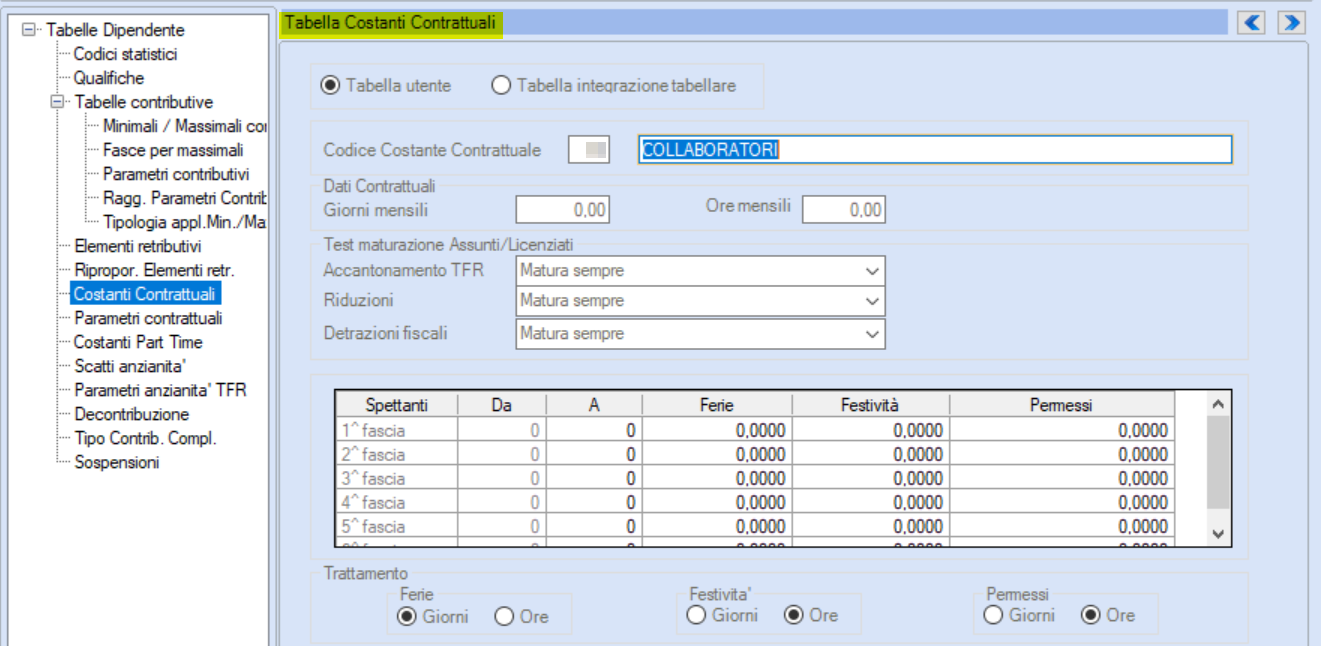Set Festivita' treatment to Giorni
The image size is (1321, 646).
[x=722, y=615]
